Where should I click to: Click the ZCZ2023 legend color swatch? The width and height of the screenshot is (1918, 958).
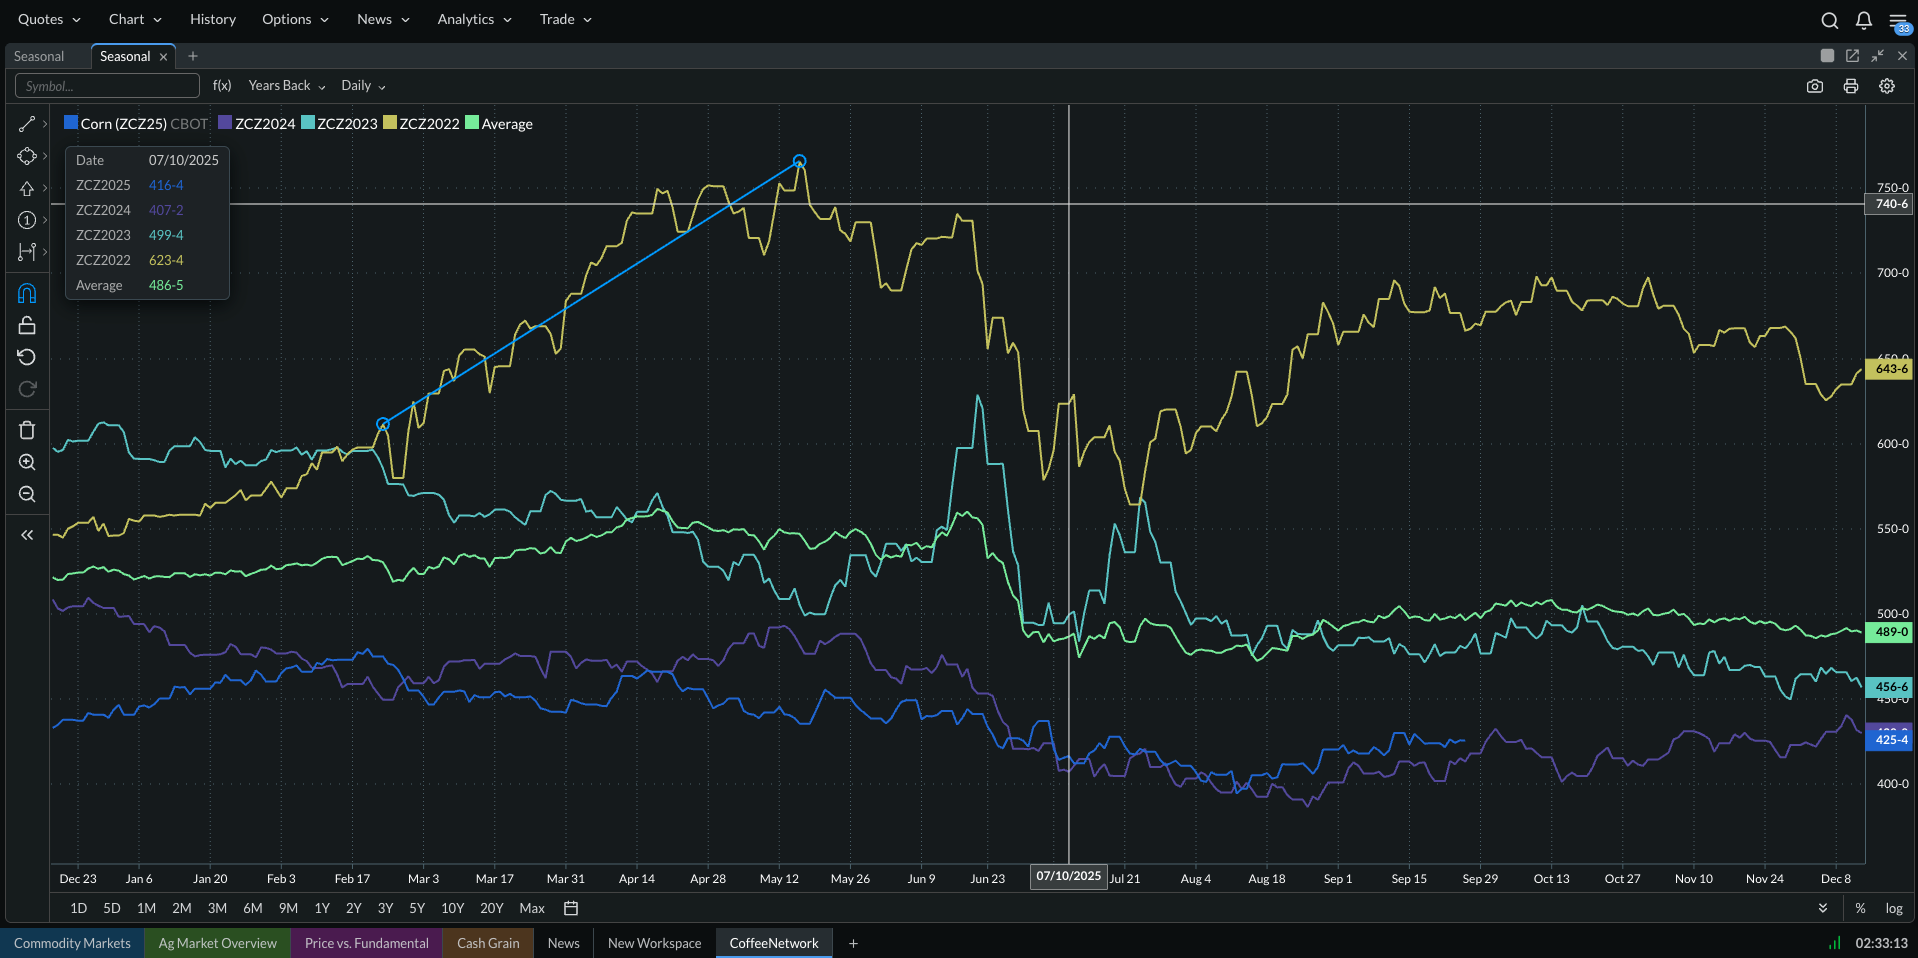309,123
